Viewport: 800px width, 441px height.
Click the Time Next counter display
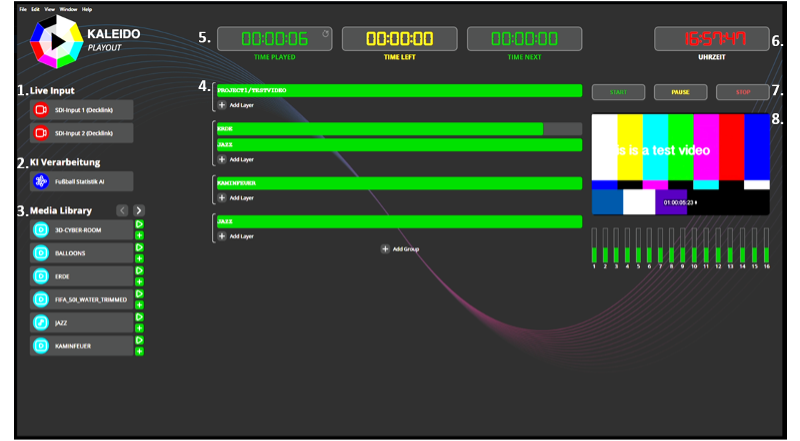(524, 39)
